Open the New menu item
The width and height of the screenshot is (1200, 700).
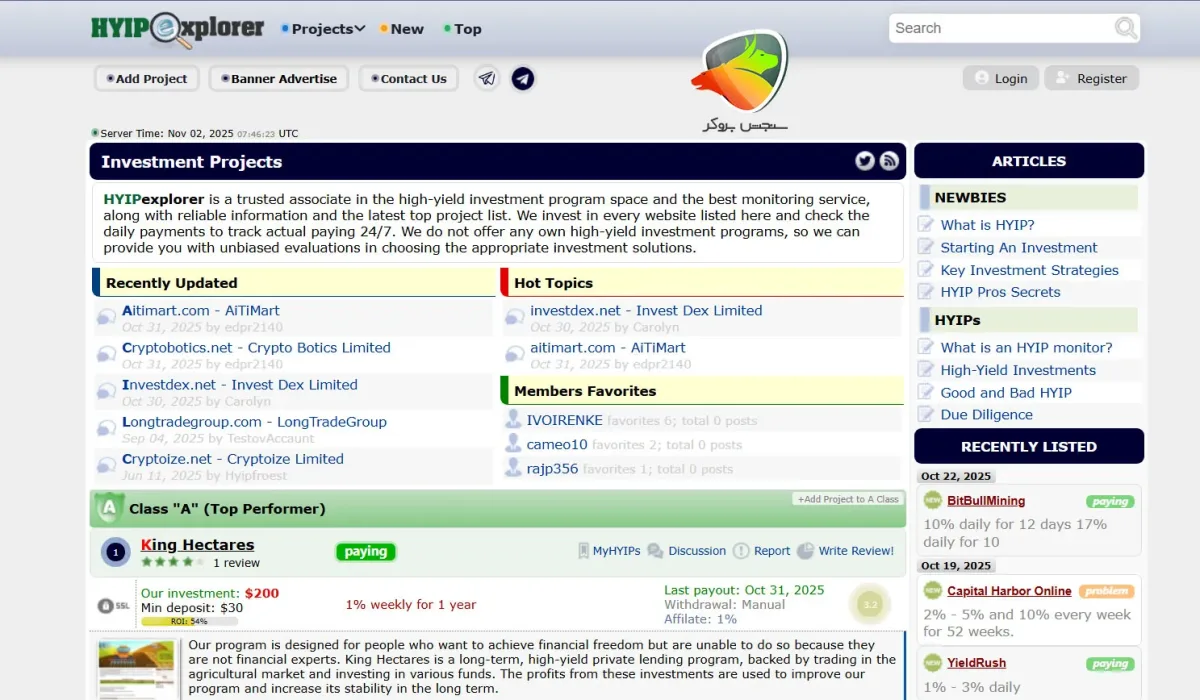[x=402, y=29]
